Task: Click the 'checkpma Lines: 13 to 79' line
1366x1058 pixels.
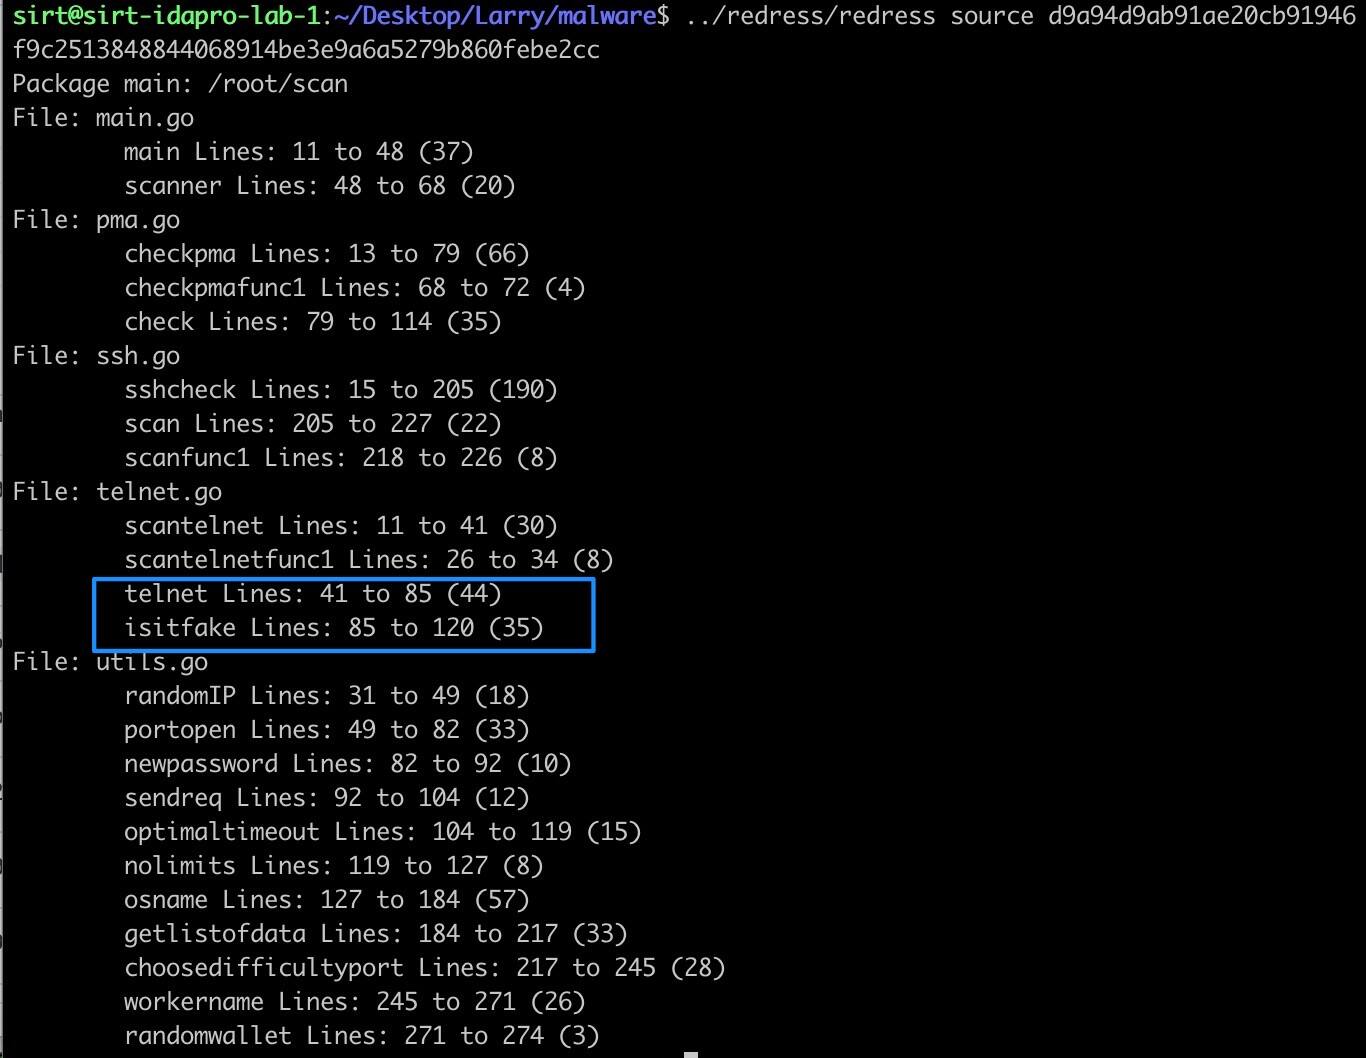Action: (326, 254)
